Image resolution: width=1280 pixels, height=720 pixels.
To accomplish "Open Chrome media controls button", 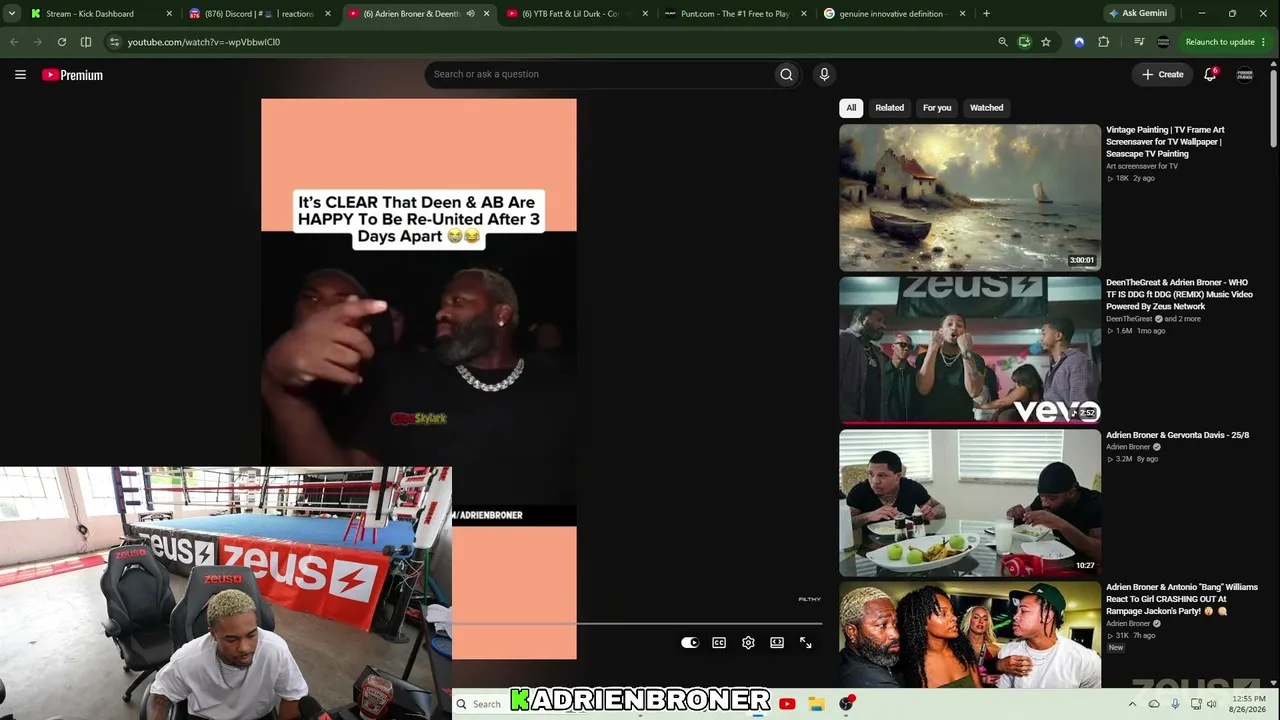I will click(1139, 42).
